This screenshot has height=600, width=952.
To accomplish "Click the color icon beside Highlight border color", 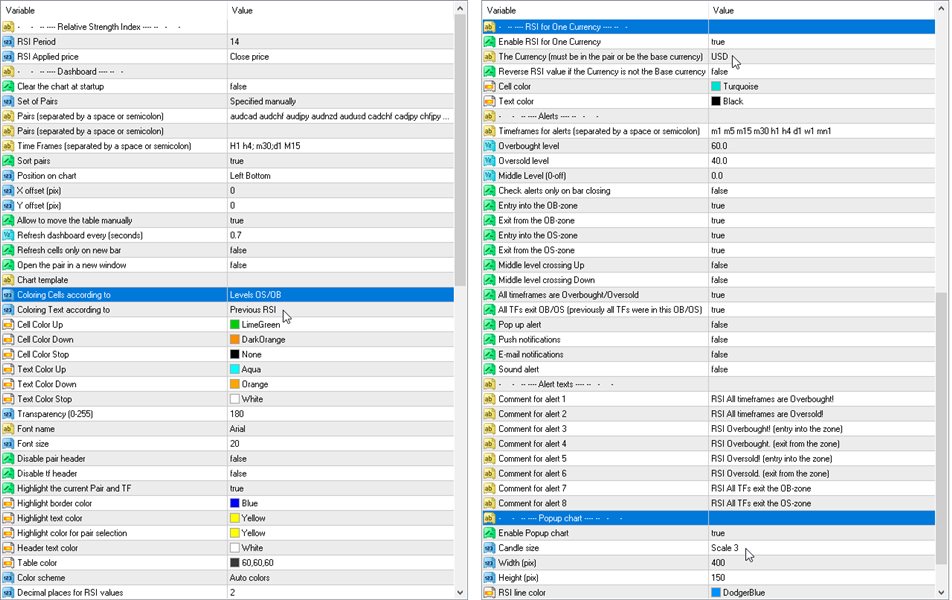I will pos(8,503).
